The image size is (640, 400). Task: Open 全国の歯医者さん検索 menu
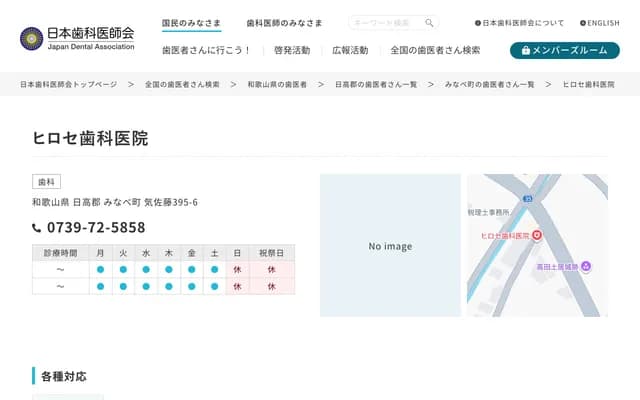(435, 50)
